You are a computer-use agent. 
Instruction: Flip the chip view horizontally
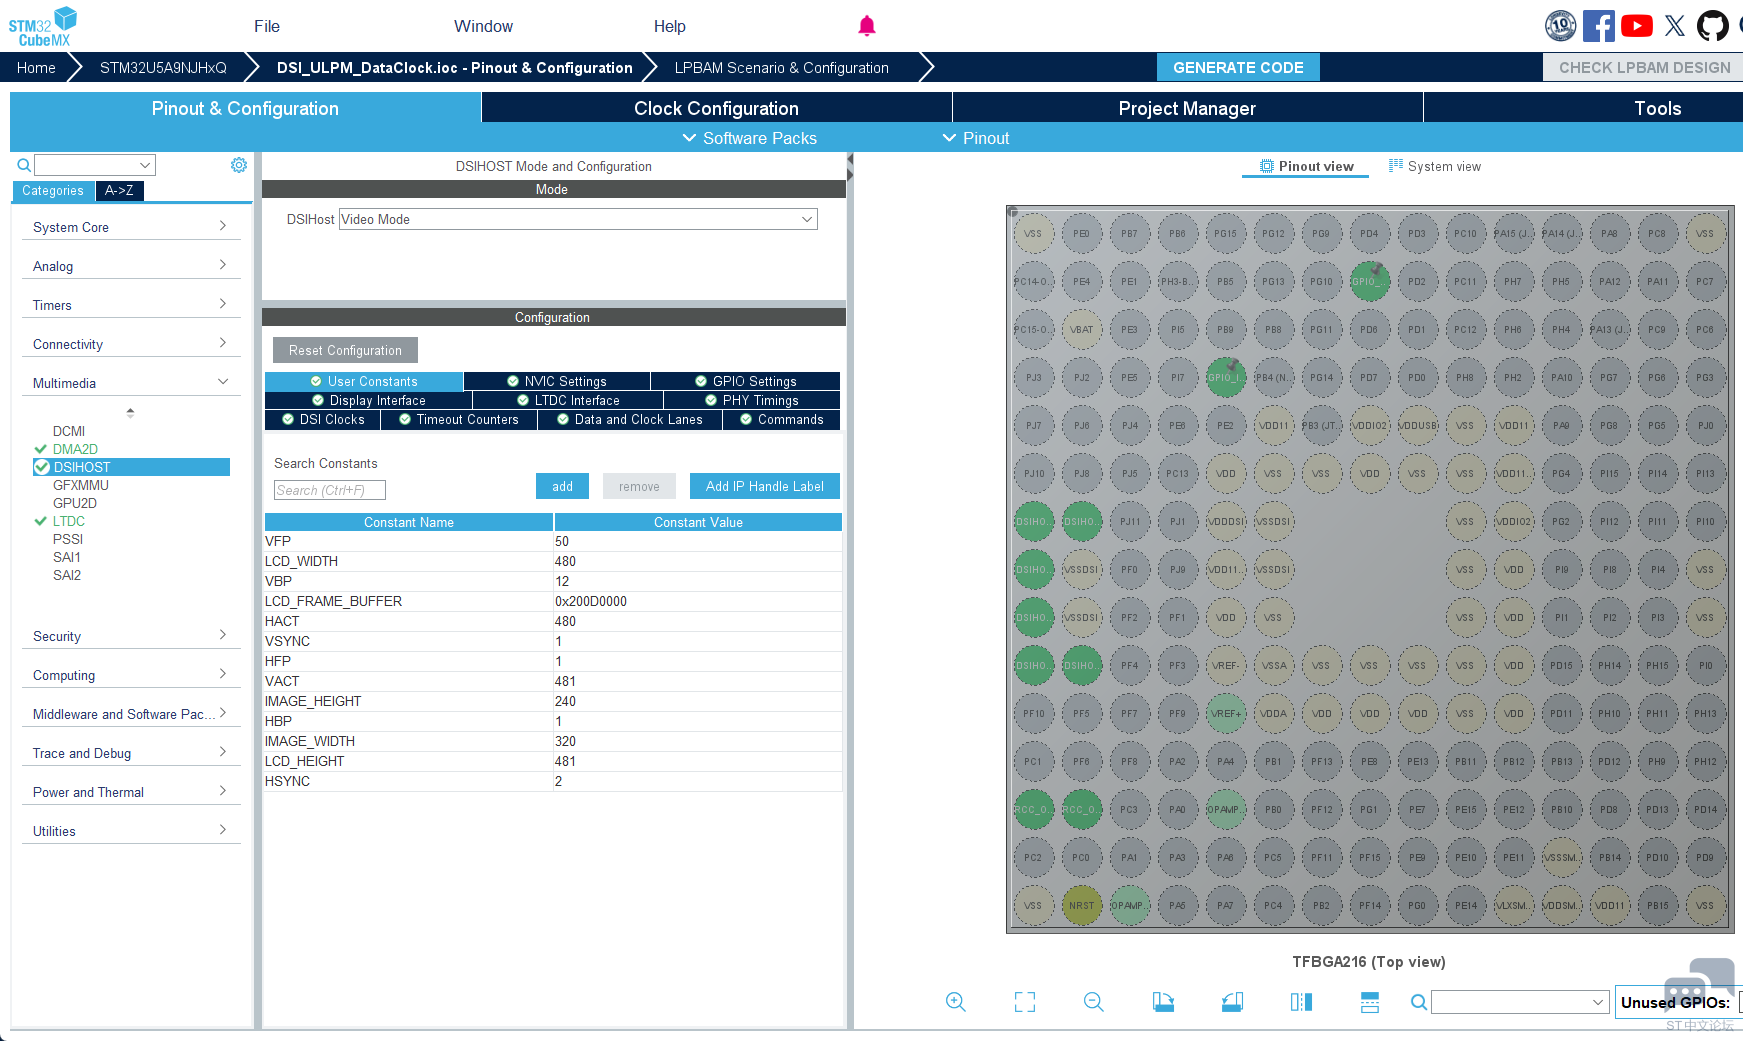(1301, 1002)
